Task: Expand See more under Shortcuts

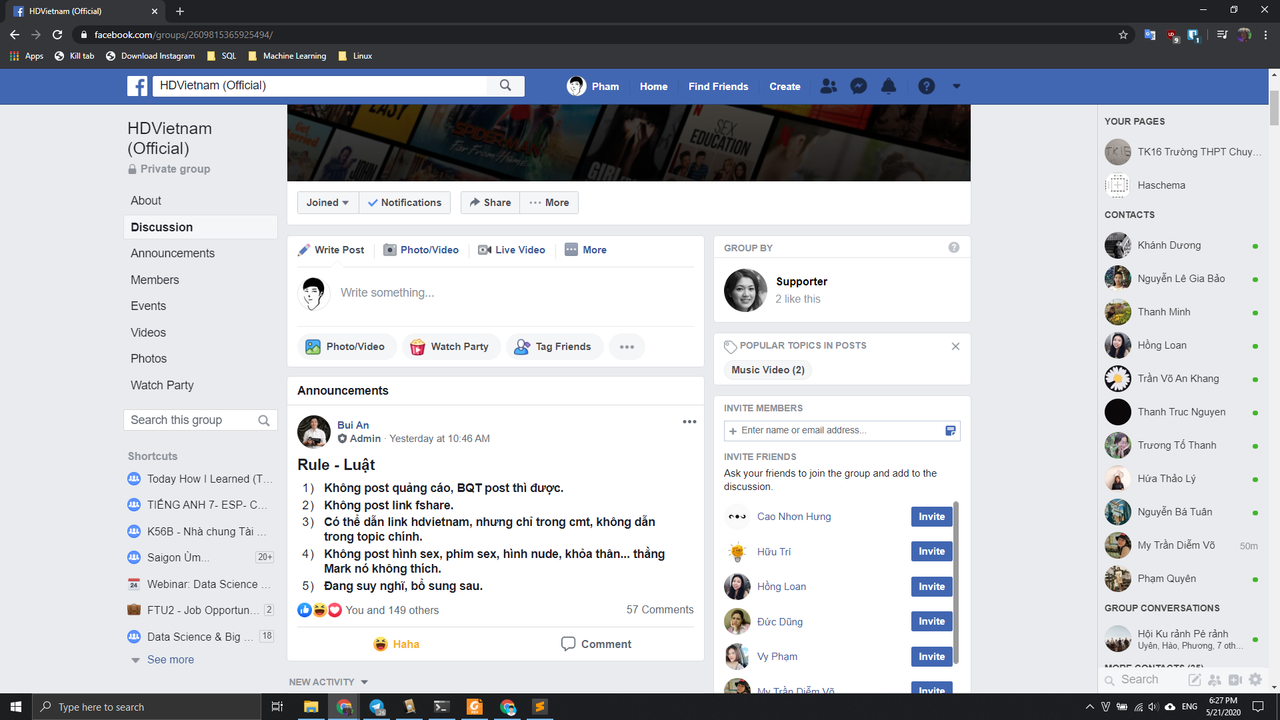Action: [x=170, y=660]
